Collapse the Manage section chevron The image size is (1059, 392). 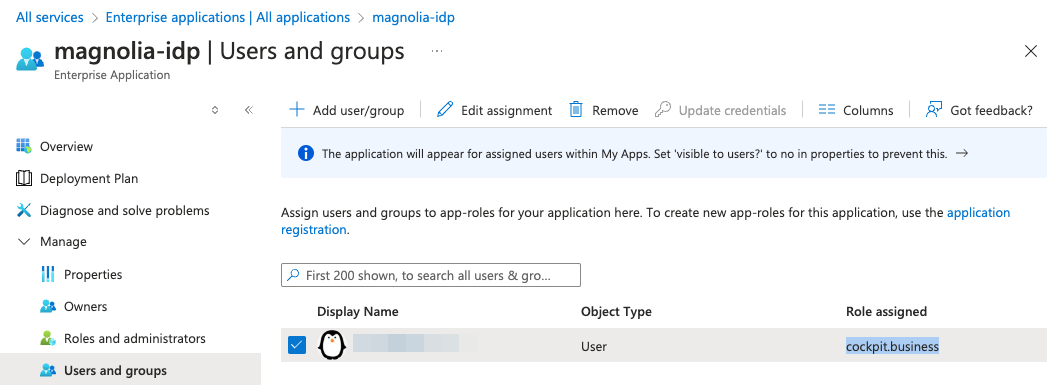pyautogui.click(x=24, y=241)
